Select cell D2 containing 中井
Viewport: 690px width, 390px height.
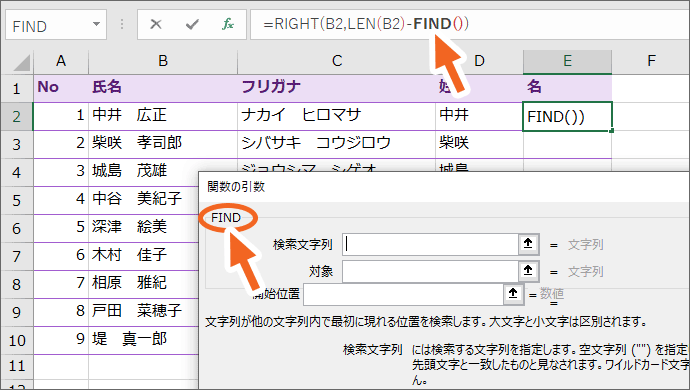click(479, 116)
